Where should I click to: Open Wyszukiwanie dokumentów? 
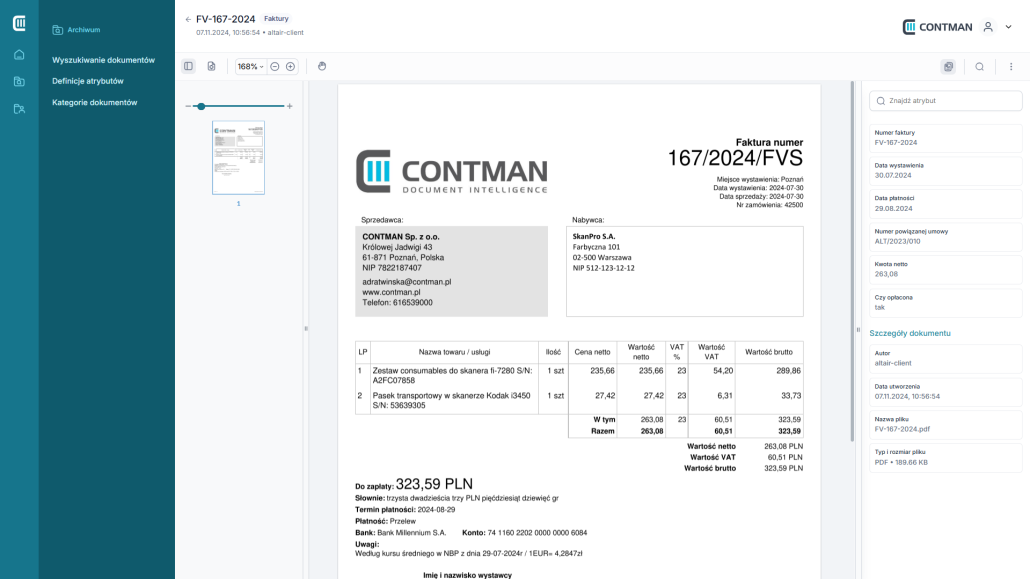pyautogui.click(x=103, y=60)
